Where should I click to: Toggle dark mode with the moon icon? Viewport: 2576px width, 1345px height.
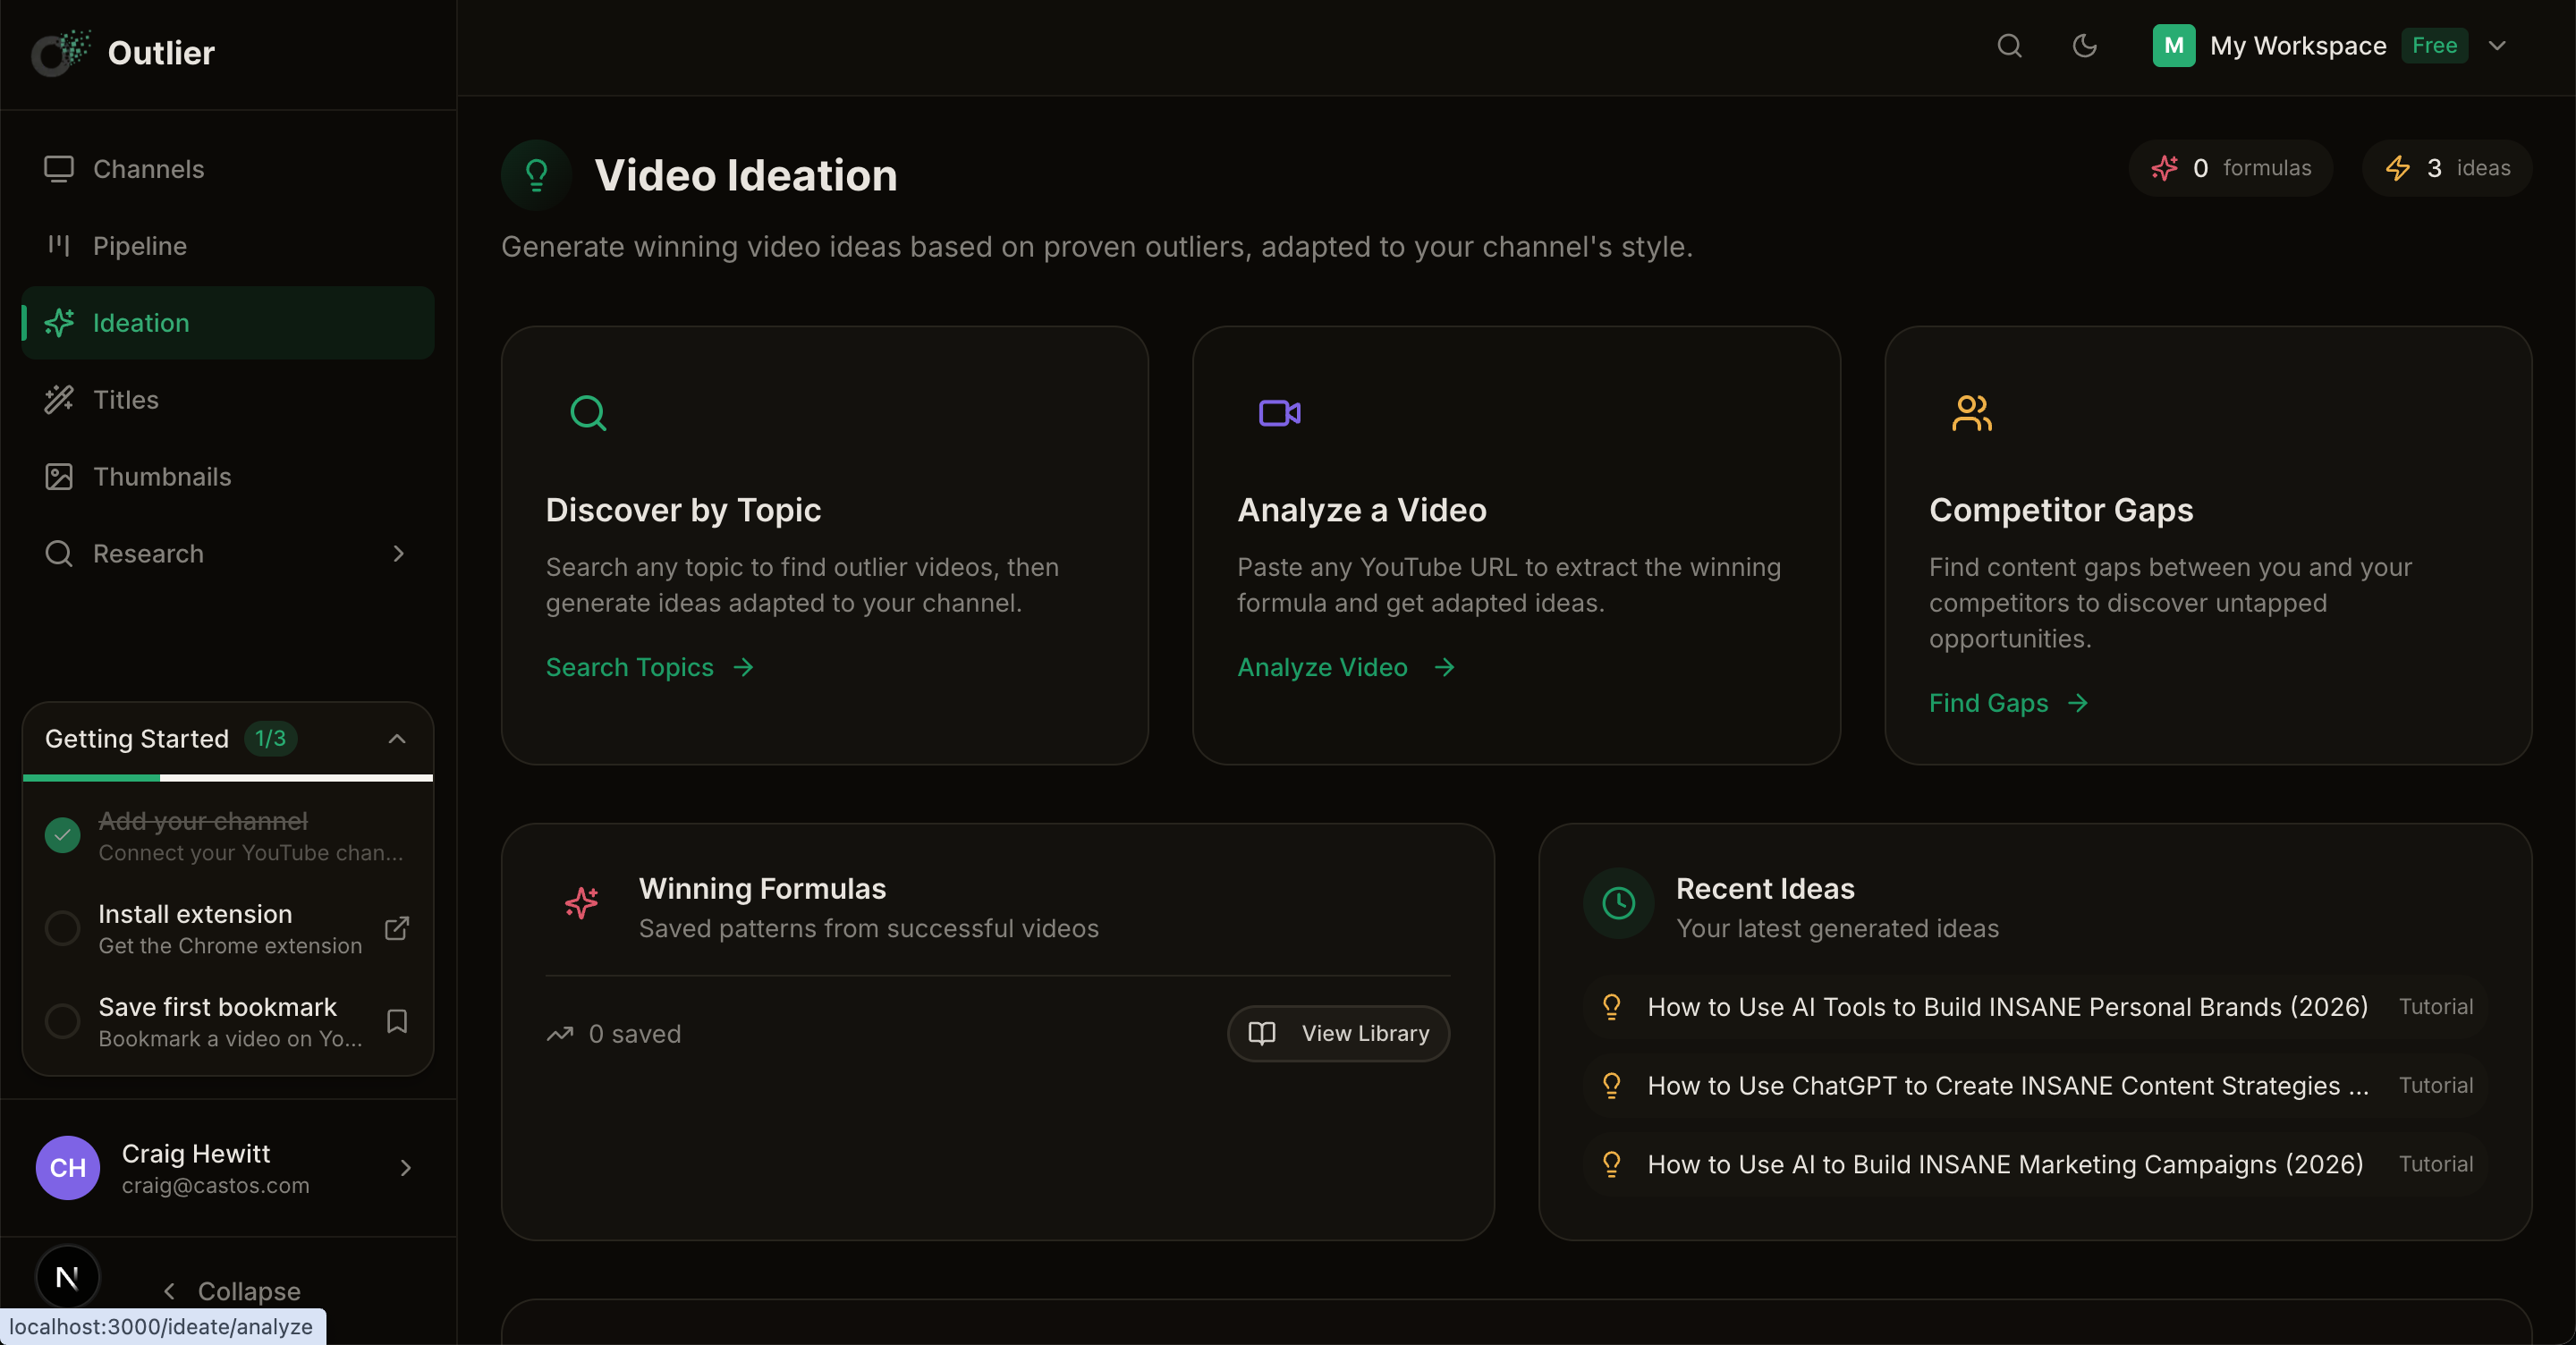[x=2085, y=46]
